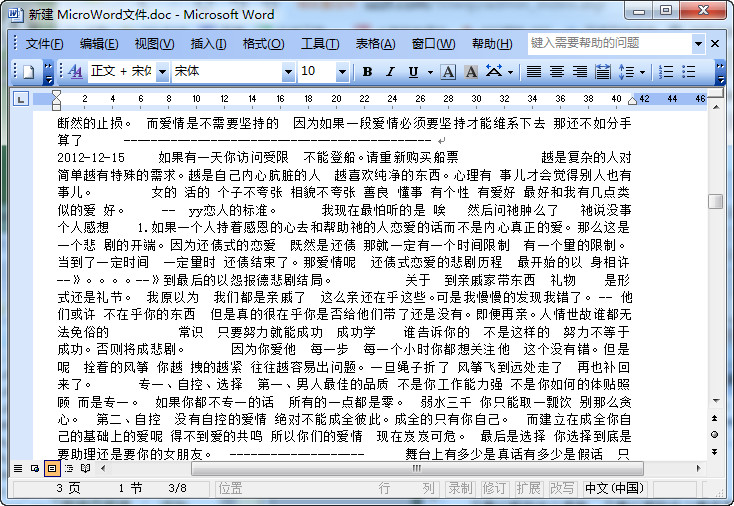Open the character scaling dropdown arrow
Viewport: 734px width, 506px height.
click(x=510, y=72)
